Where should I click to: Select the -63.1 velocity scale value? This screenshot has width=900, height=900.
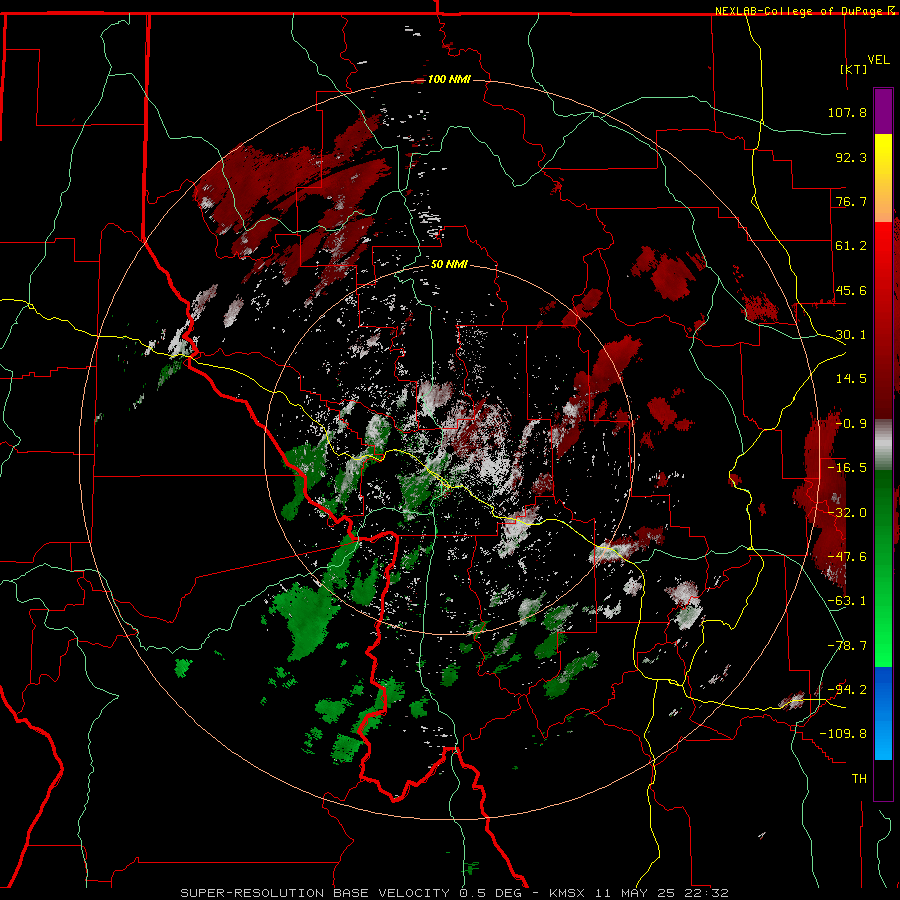(847, 601)
